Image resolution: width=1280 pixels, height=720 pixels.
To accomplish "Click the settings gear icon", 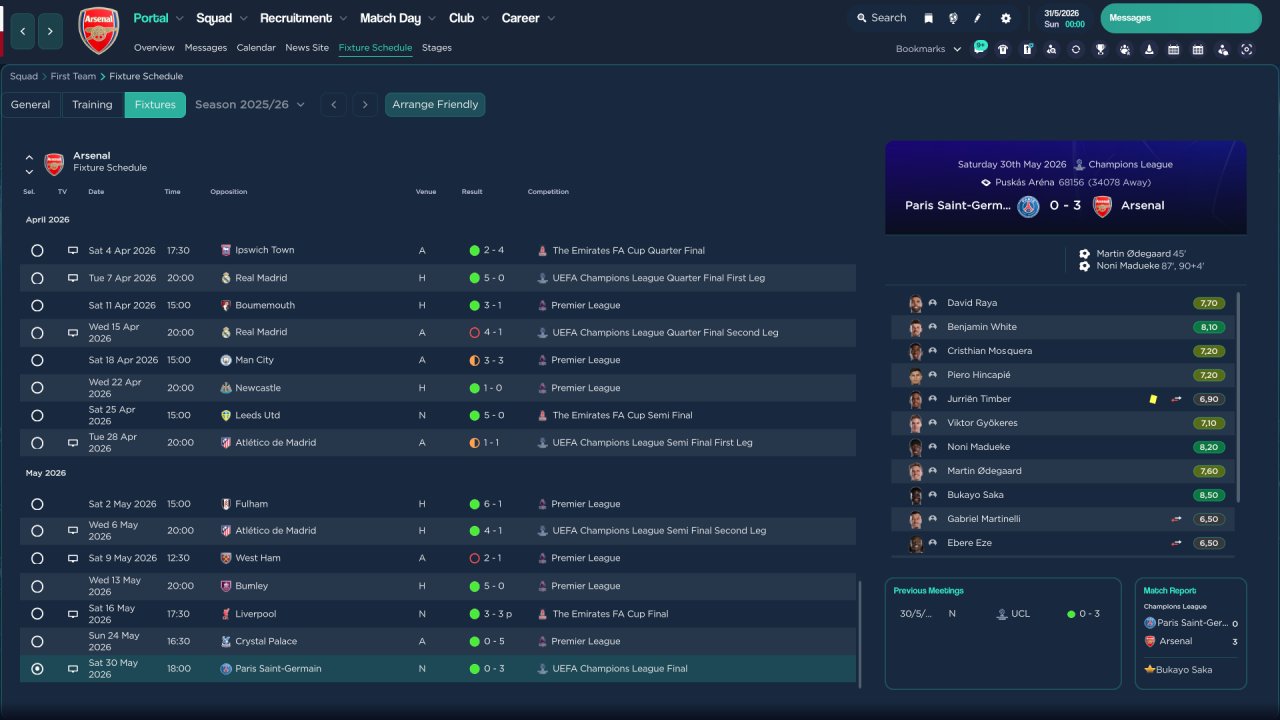I will click(1005, 18).
